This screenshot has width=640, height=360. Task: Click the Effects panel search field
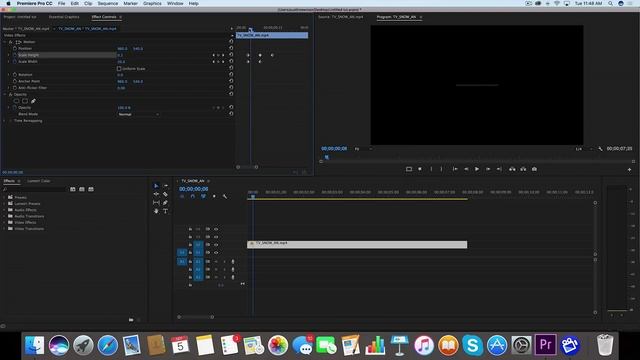click(34, 189)
